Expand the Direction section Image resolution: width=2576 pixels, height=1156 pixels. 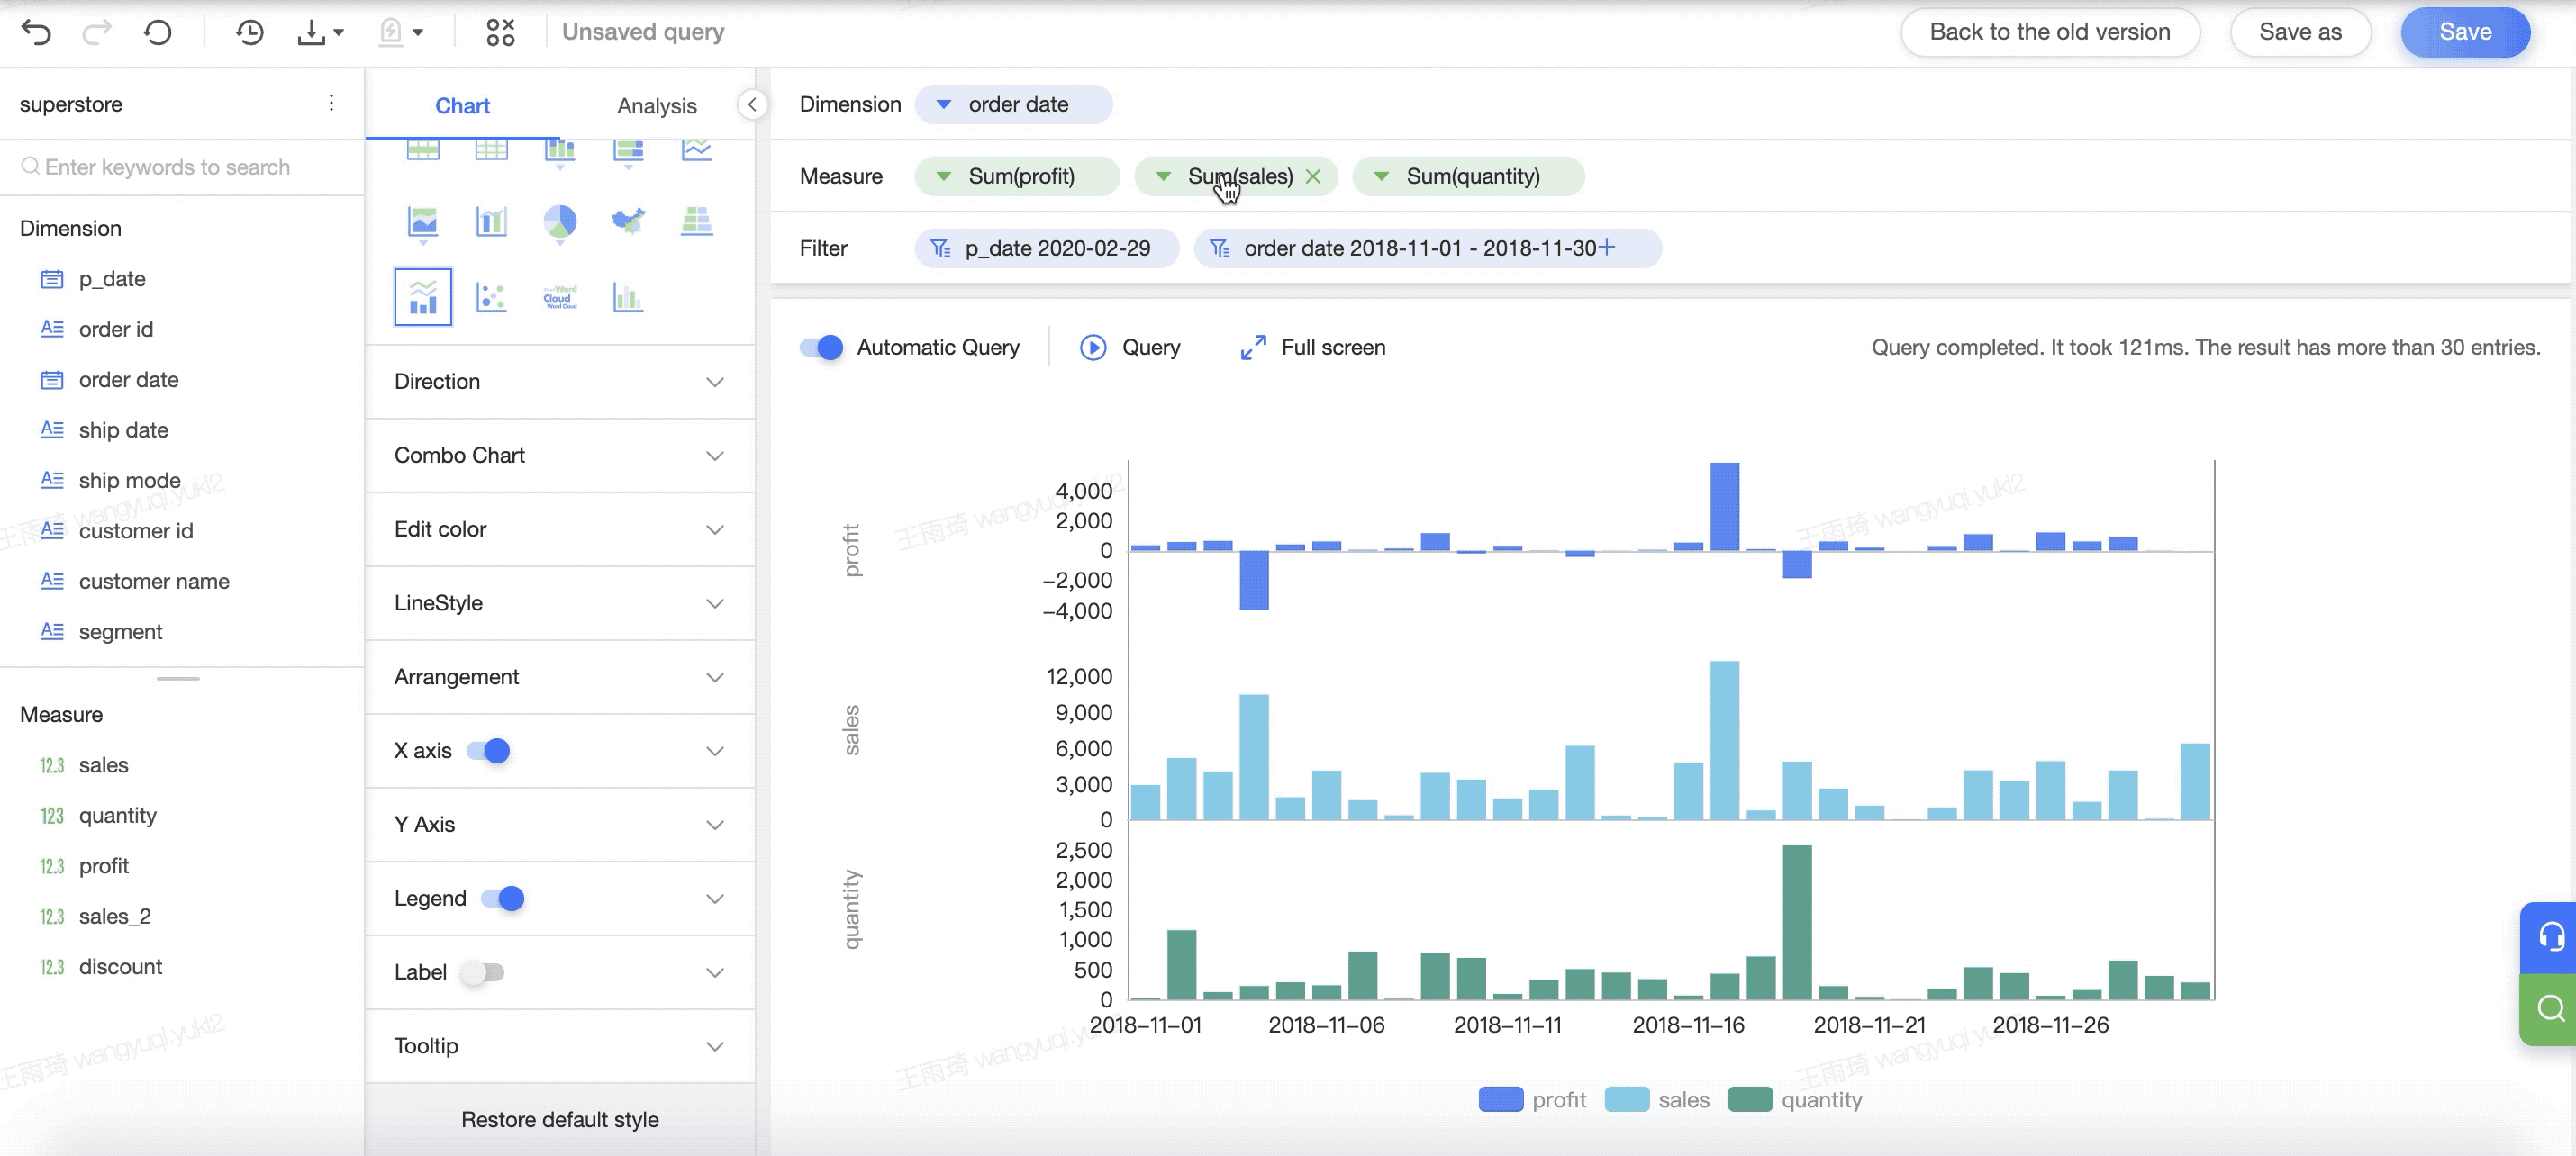[560, 382]
